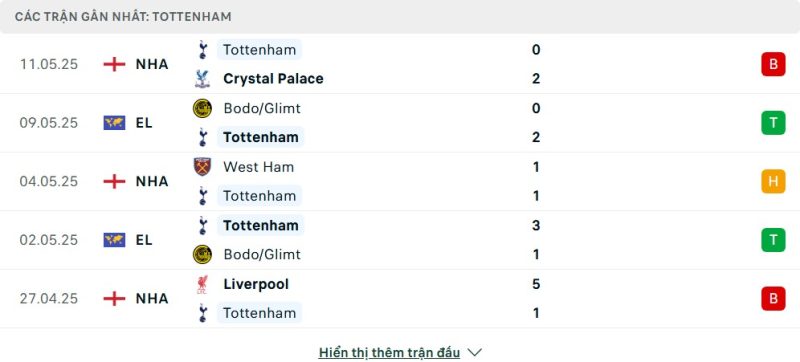Click red B result badge for Crystal Palace match
This screenshot has height=362, width=800.
point(773,64)
